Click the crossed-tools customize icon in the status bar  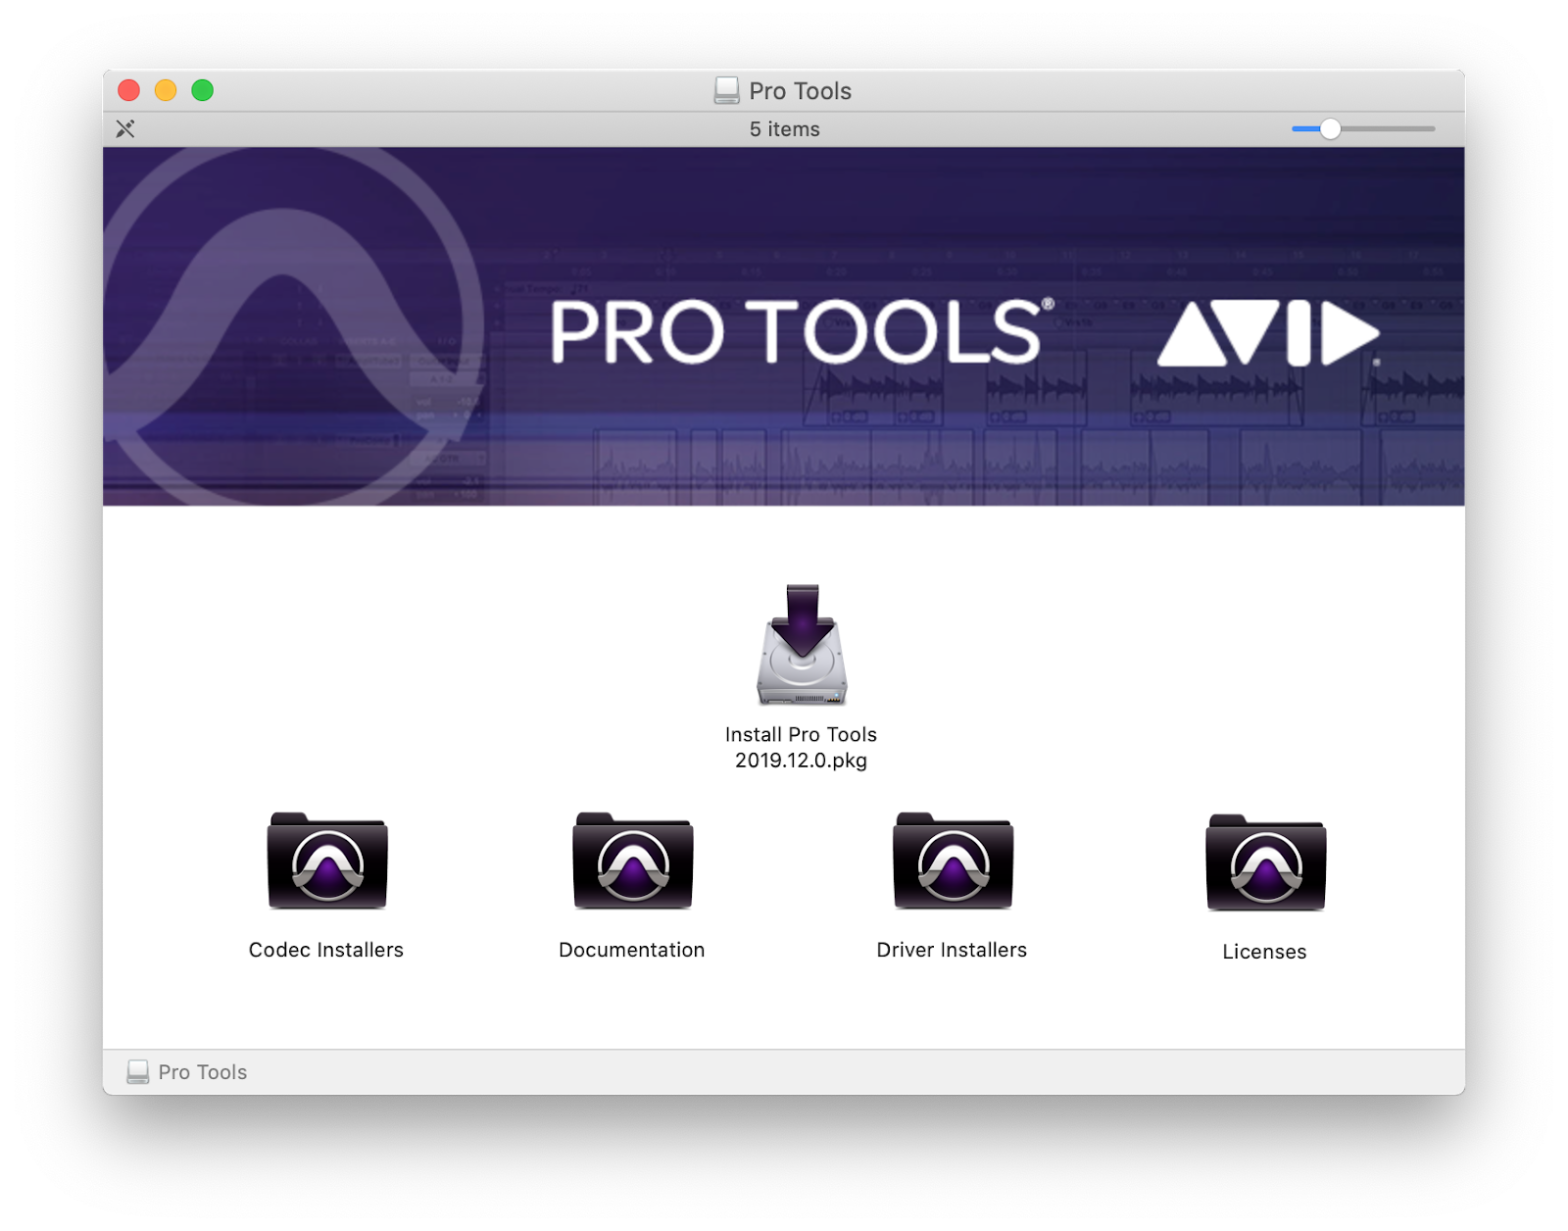(x=125, y=128)
